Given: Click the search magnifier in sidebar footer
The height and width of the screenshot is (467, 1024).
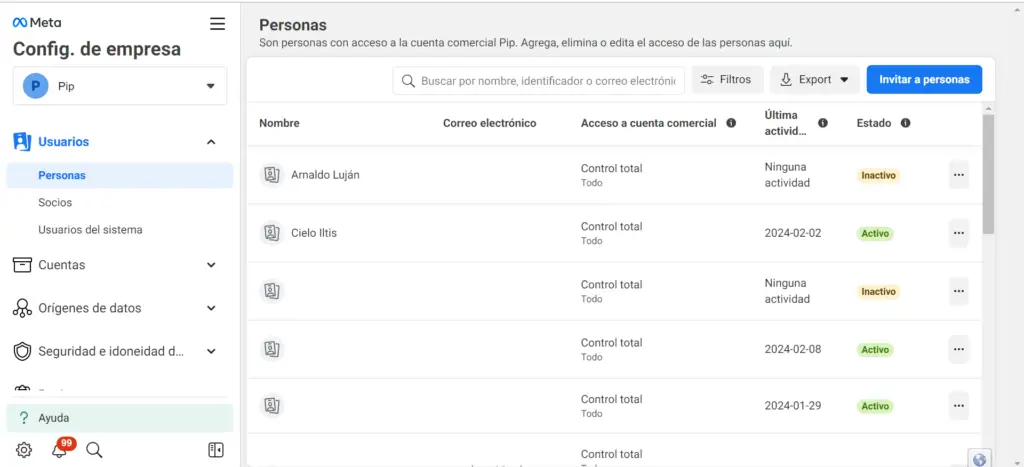Looking at the screenshot, I should [x=94, y=449].
